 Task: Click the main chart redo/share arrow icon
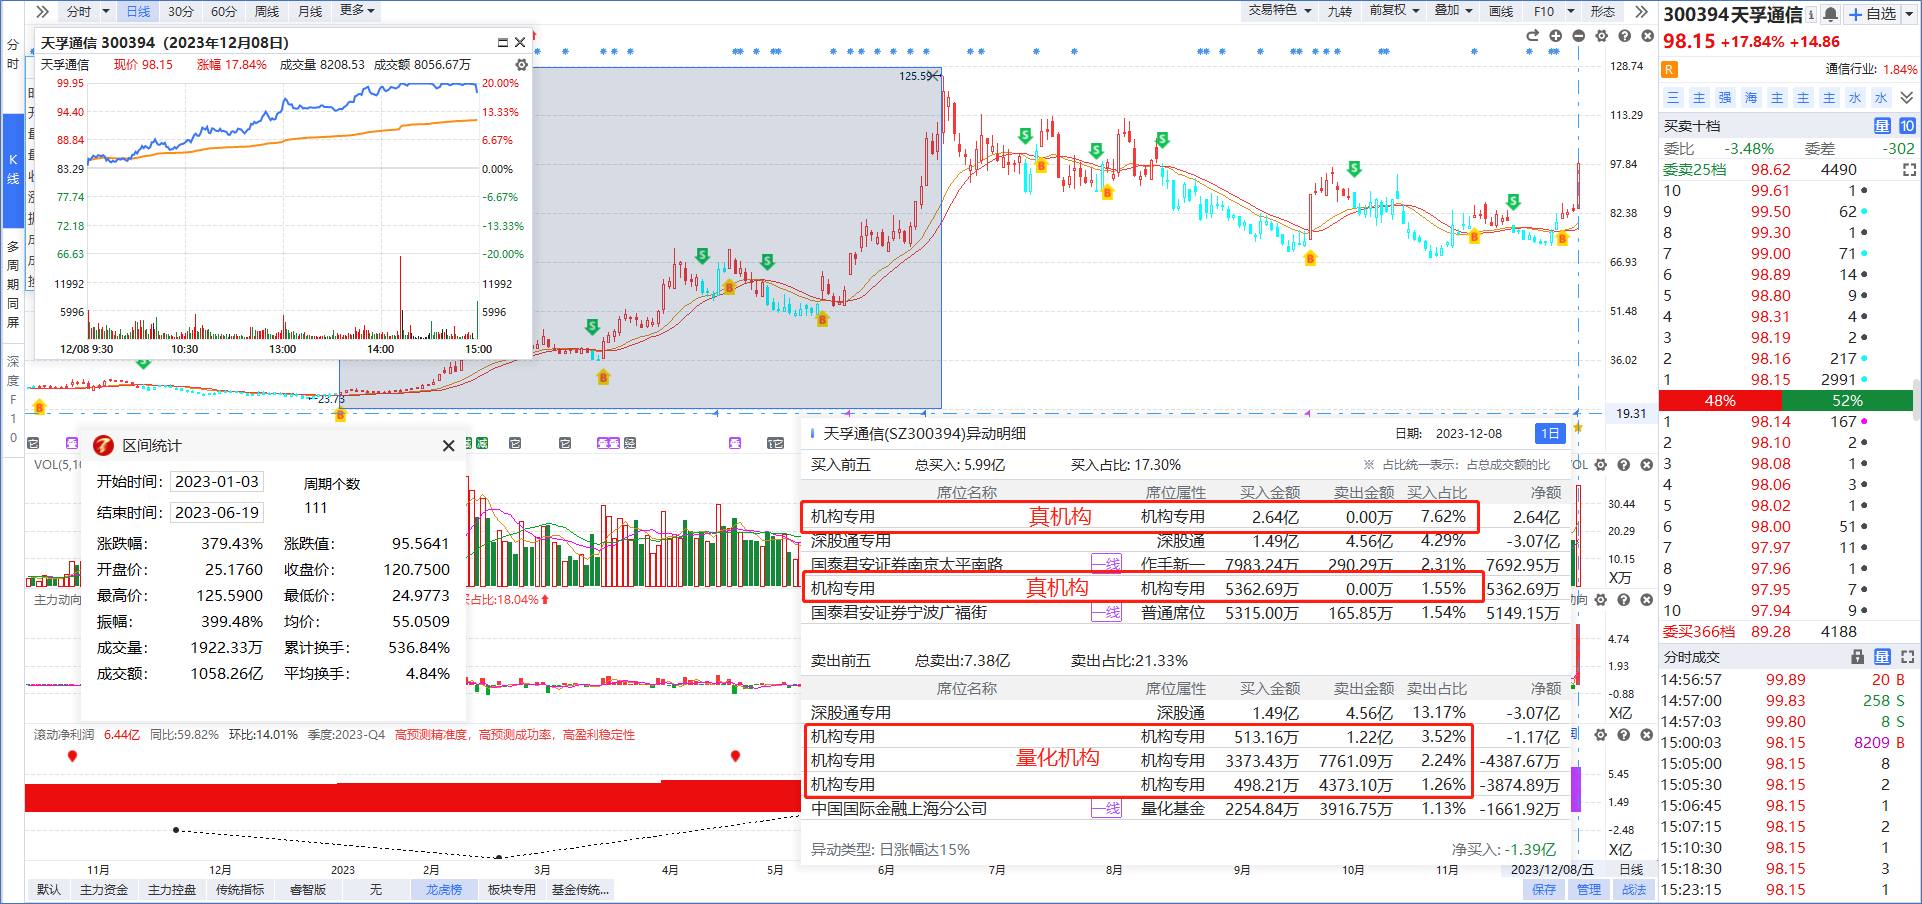[1532, 36]
